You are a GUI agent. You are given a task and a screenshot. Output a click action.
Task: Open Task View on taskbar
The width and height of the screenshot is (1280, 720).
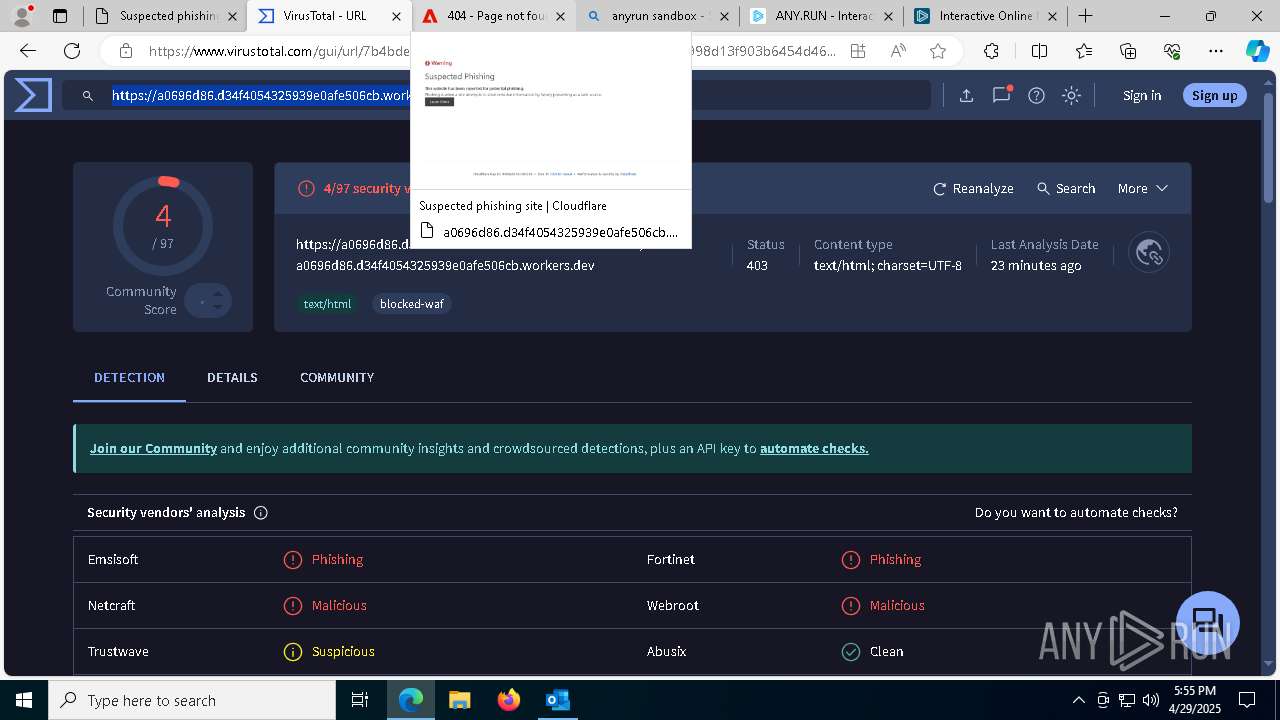tap(360, 700)
